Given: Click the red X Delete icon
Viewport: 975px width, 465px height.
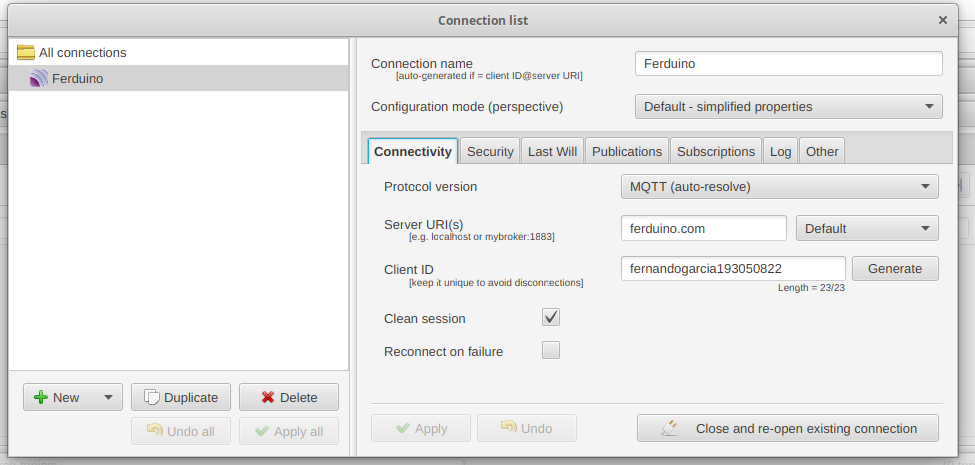Looking at the screenshot, I should [267, 397].
